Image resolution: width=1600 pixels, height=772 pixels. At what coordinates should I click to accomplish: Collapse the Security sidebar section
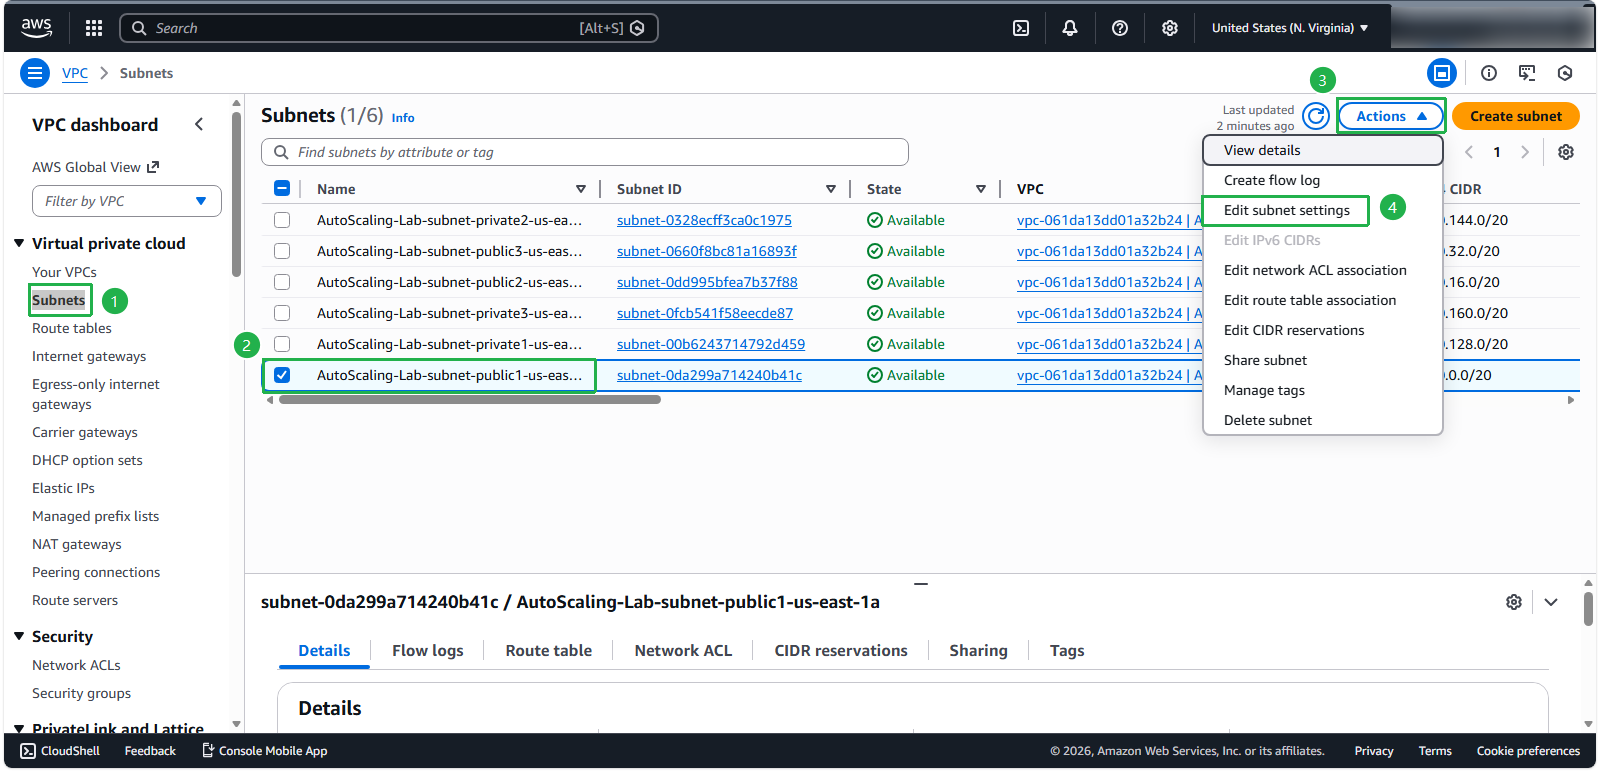tap(19, 636)
